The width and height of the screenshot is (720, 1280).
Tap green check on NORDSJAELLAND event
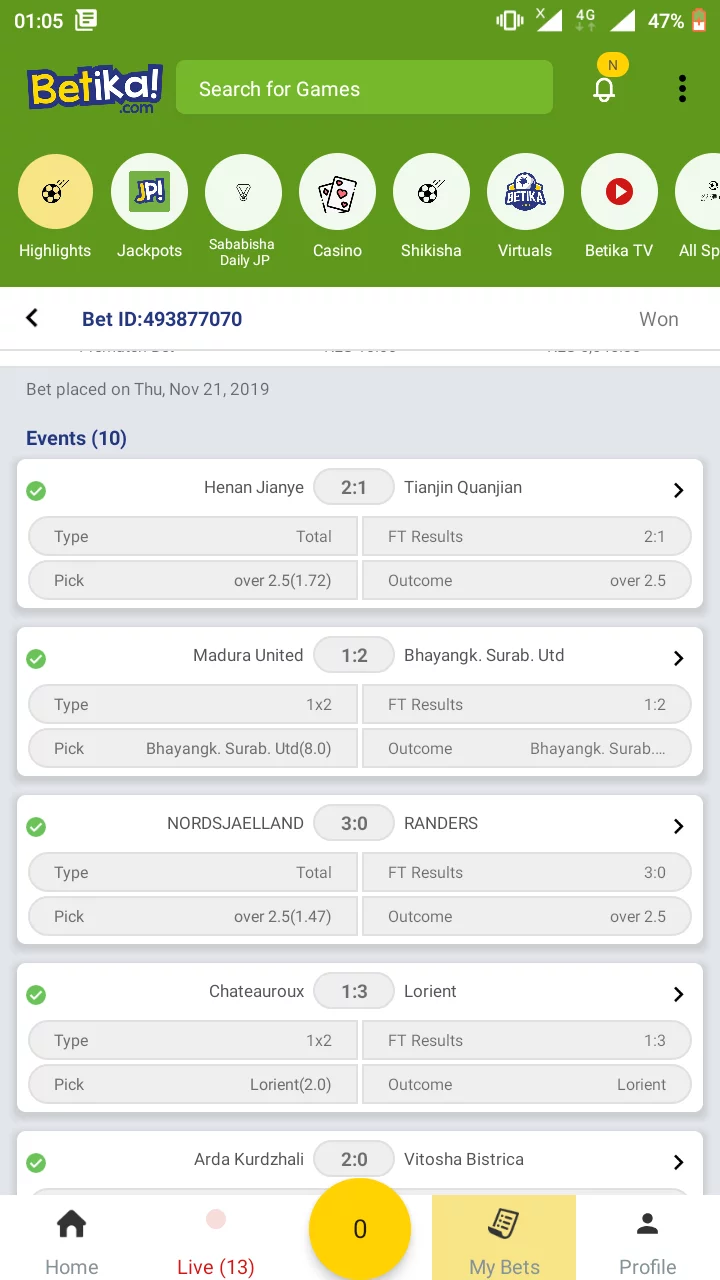tap(36, 827)
